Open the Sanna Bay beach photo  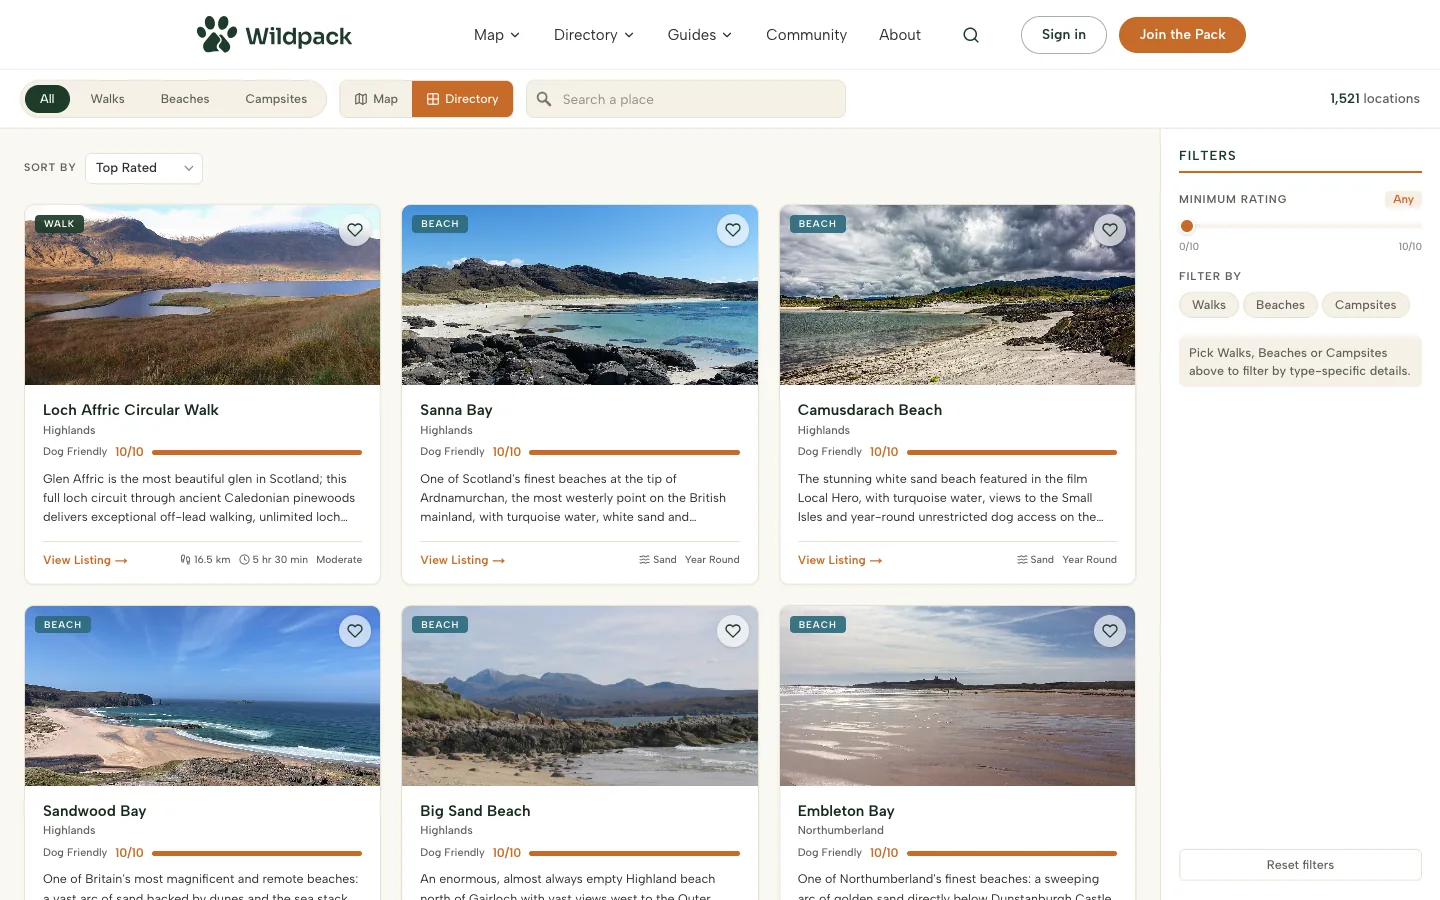pyautogui.click(x=580, y=295)
